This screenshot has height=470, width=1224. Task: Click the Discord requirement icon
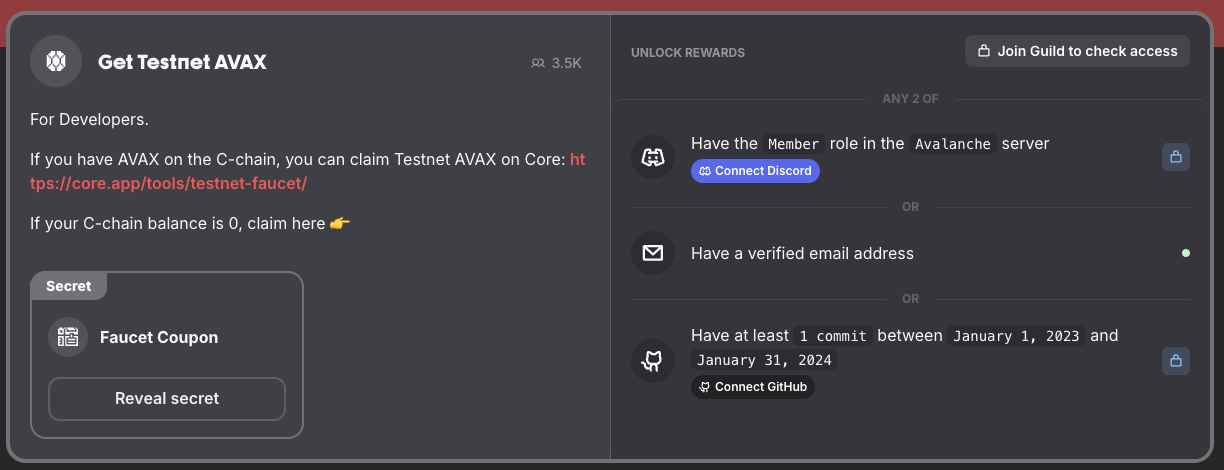pos(653,157)
